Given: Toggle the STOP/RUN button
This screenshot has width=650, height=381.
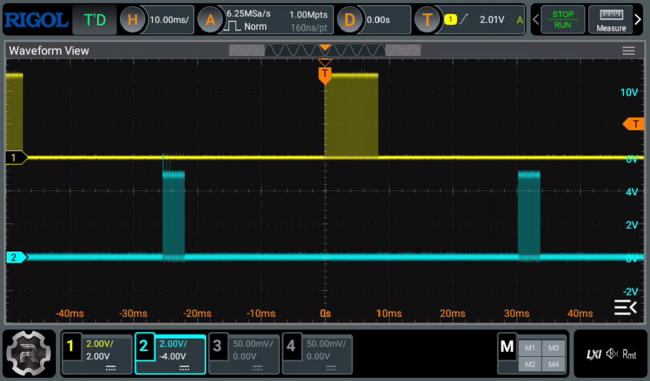Looking at the screenshot, I should [x=563, y=19].
